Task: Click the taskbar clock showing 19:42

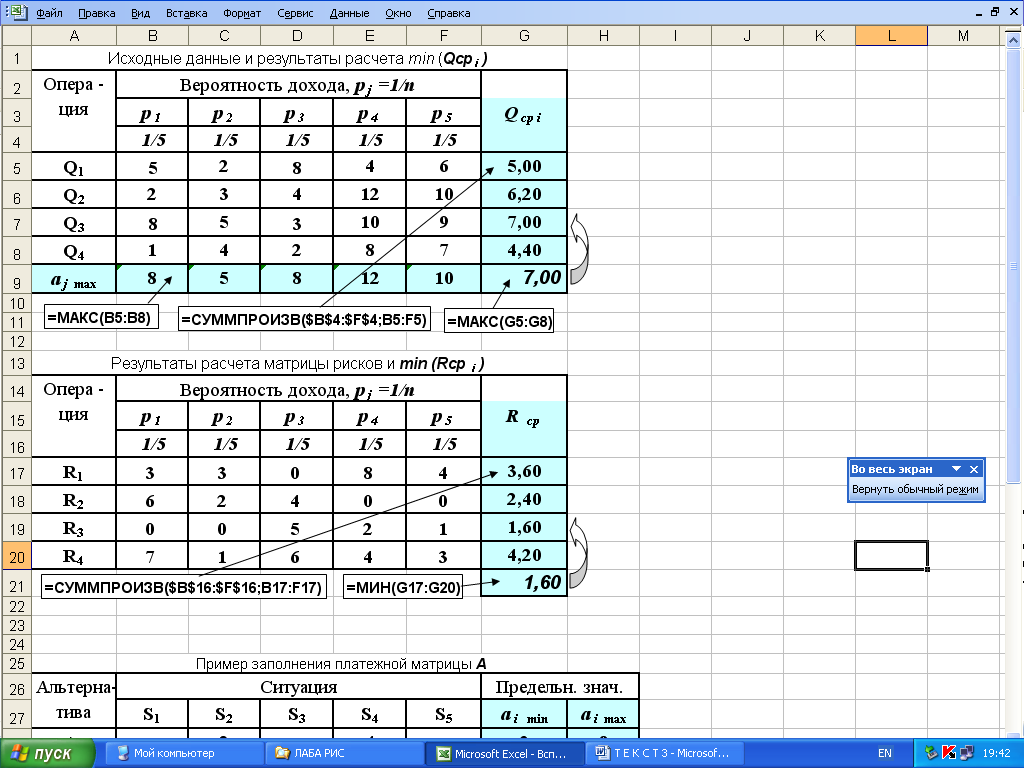Action: coord(996,753)
